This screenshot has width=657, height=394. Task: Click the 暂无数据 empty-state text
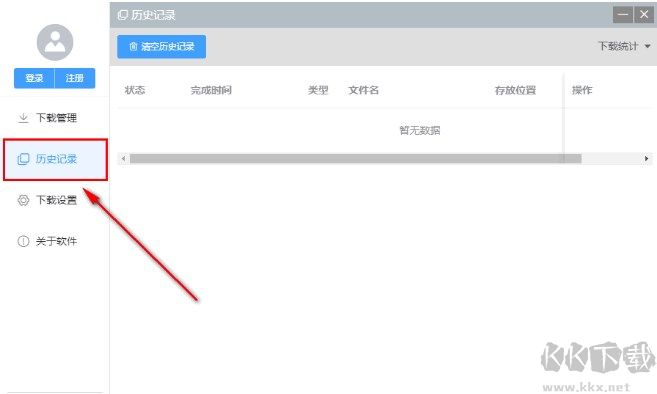[x=419, y=130]
